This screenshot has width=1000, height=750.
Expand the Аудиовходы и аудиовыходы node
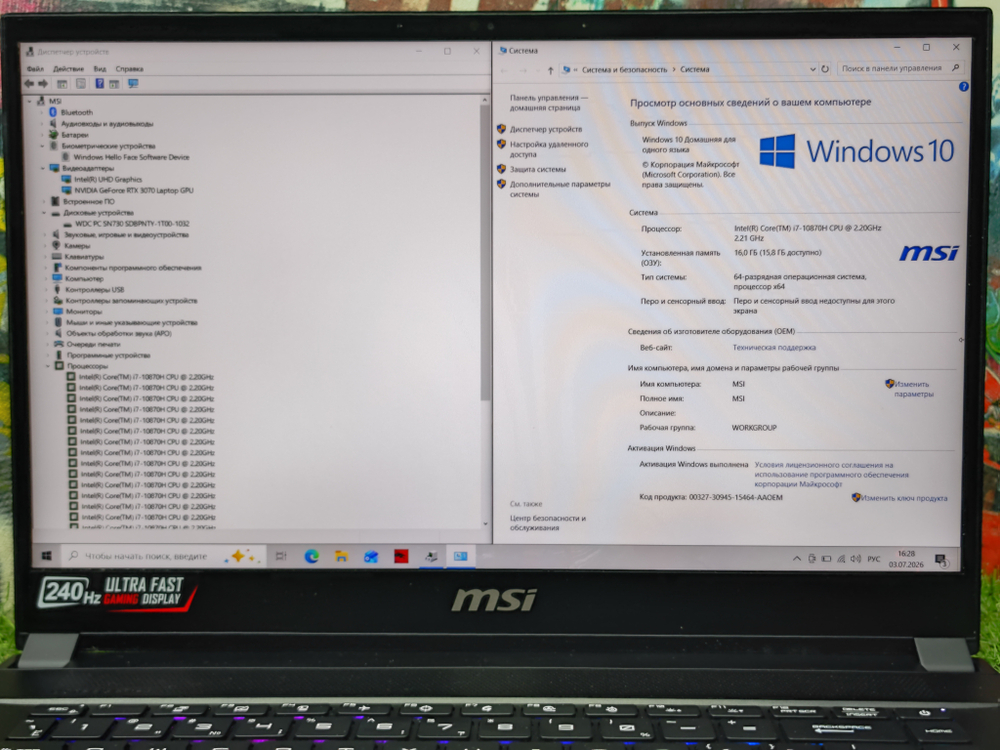[42, 124]
